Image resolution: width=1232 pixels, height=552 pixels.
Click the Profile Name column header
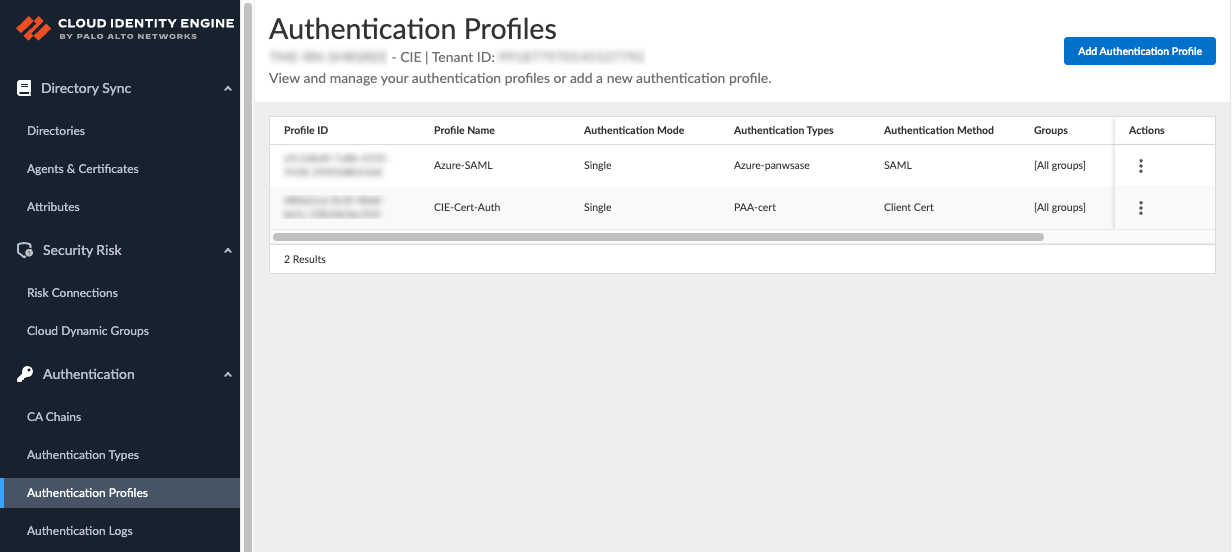(x=464, y=130)
